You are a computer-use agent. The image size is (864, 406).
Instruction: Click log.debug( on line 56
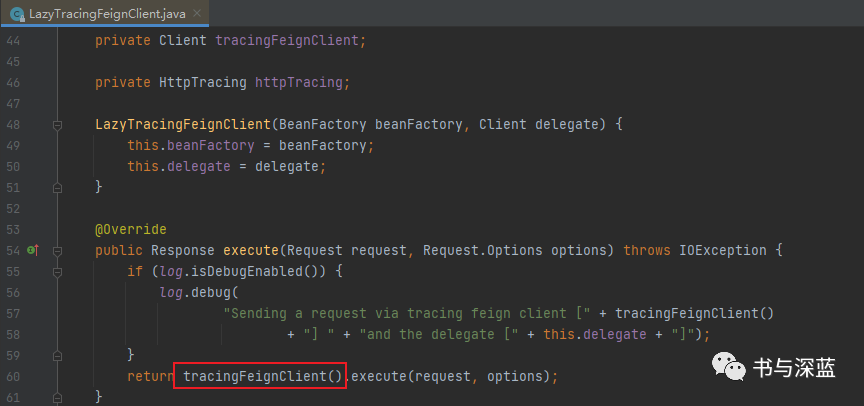[x=198, y=293]
